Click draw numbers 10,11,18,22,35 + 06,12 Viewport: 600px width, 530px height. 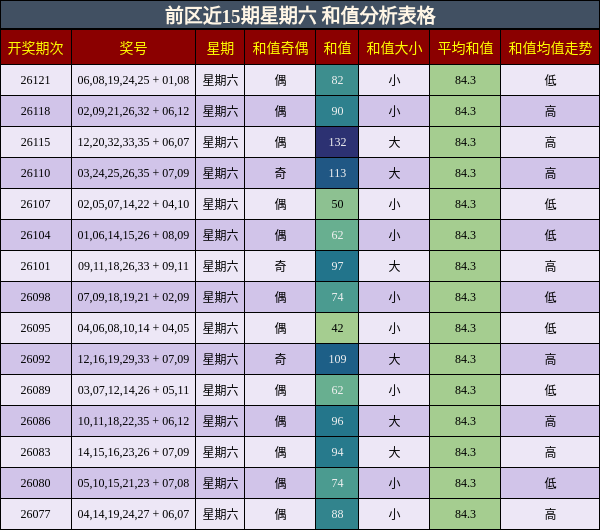point(133,421)
